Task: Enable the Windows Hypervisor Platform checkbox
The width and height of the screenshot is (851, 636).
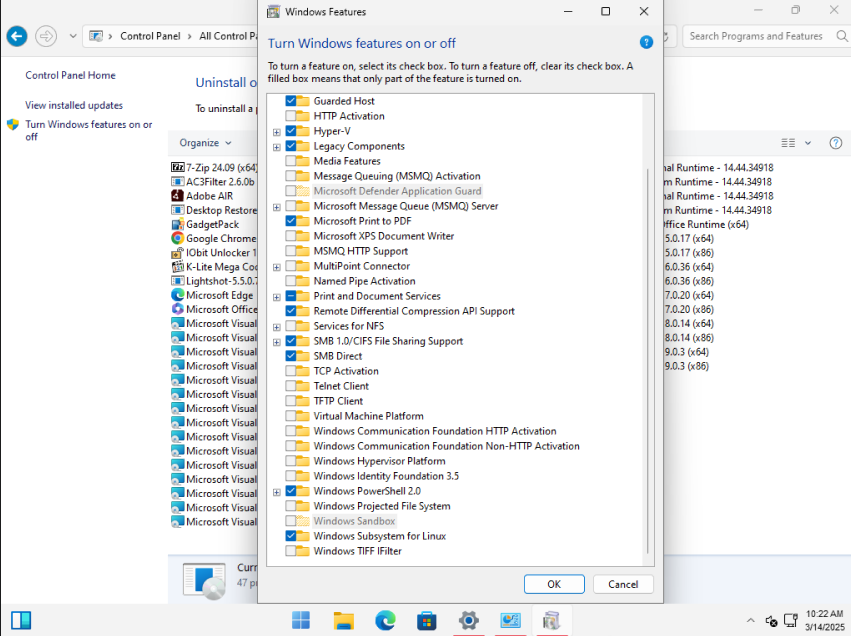Action: pos(291,461)
